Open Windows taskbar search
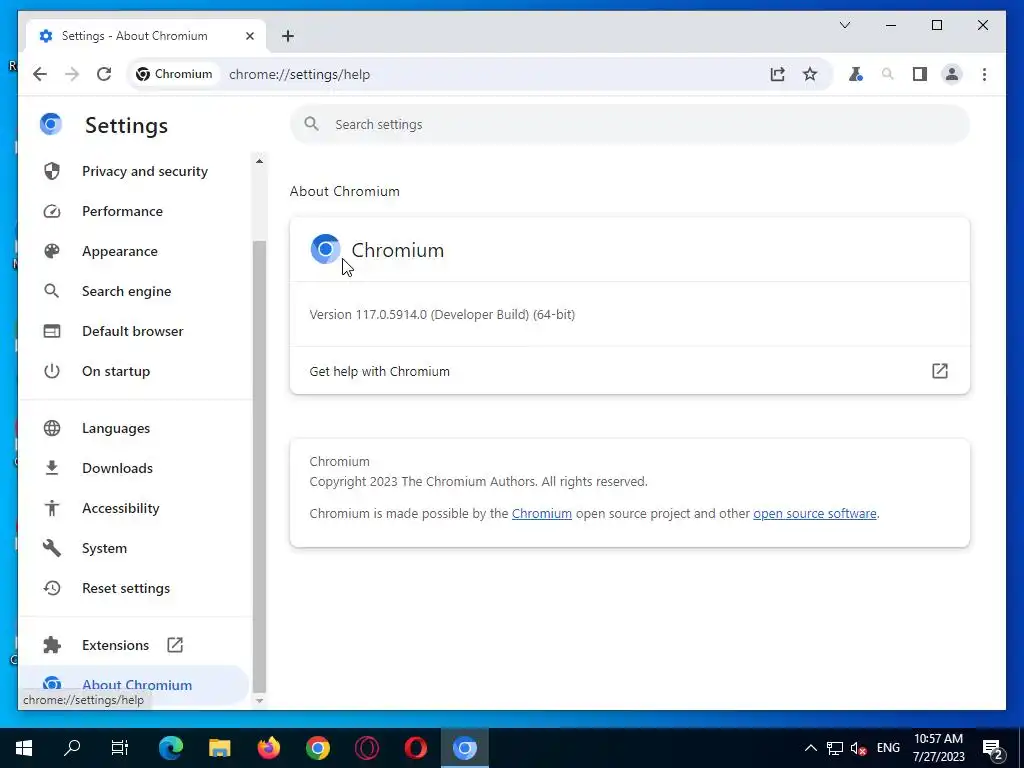 pyautogui.click(x=72, y=748)
